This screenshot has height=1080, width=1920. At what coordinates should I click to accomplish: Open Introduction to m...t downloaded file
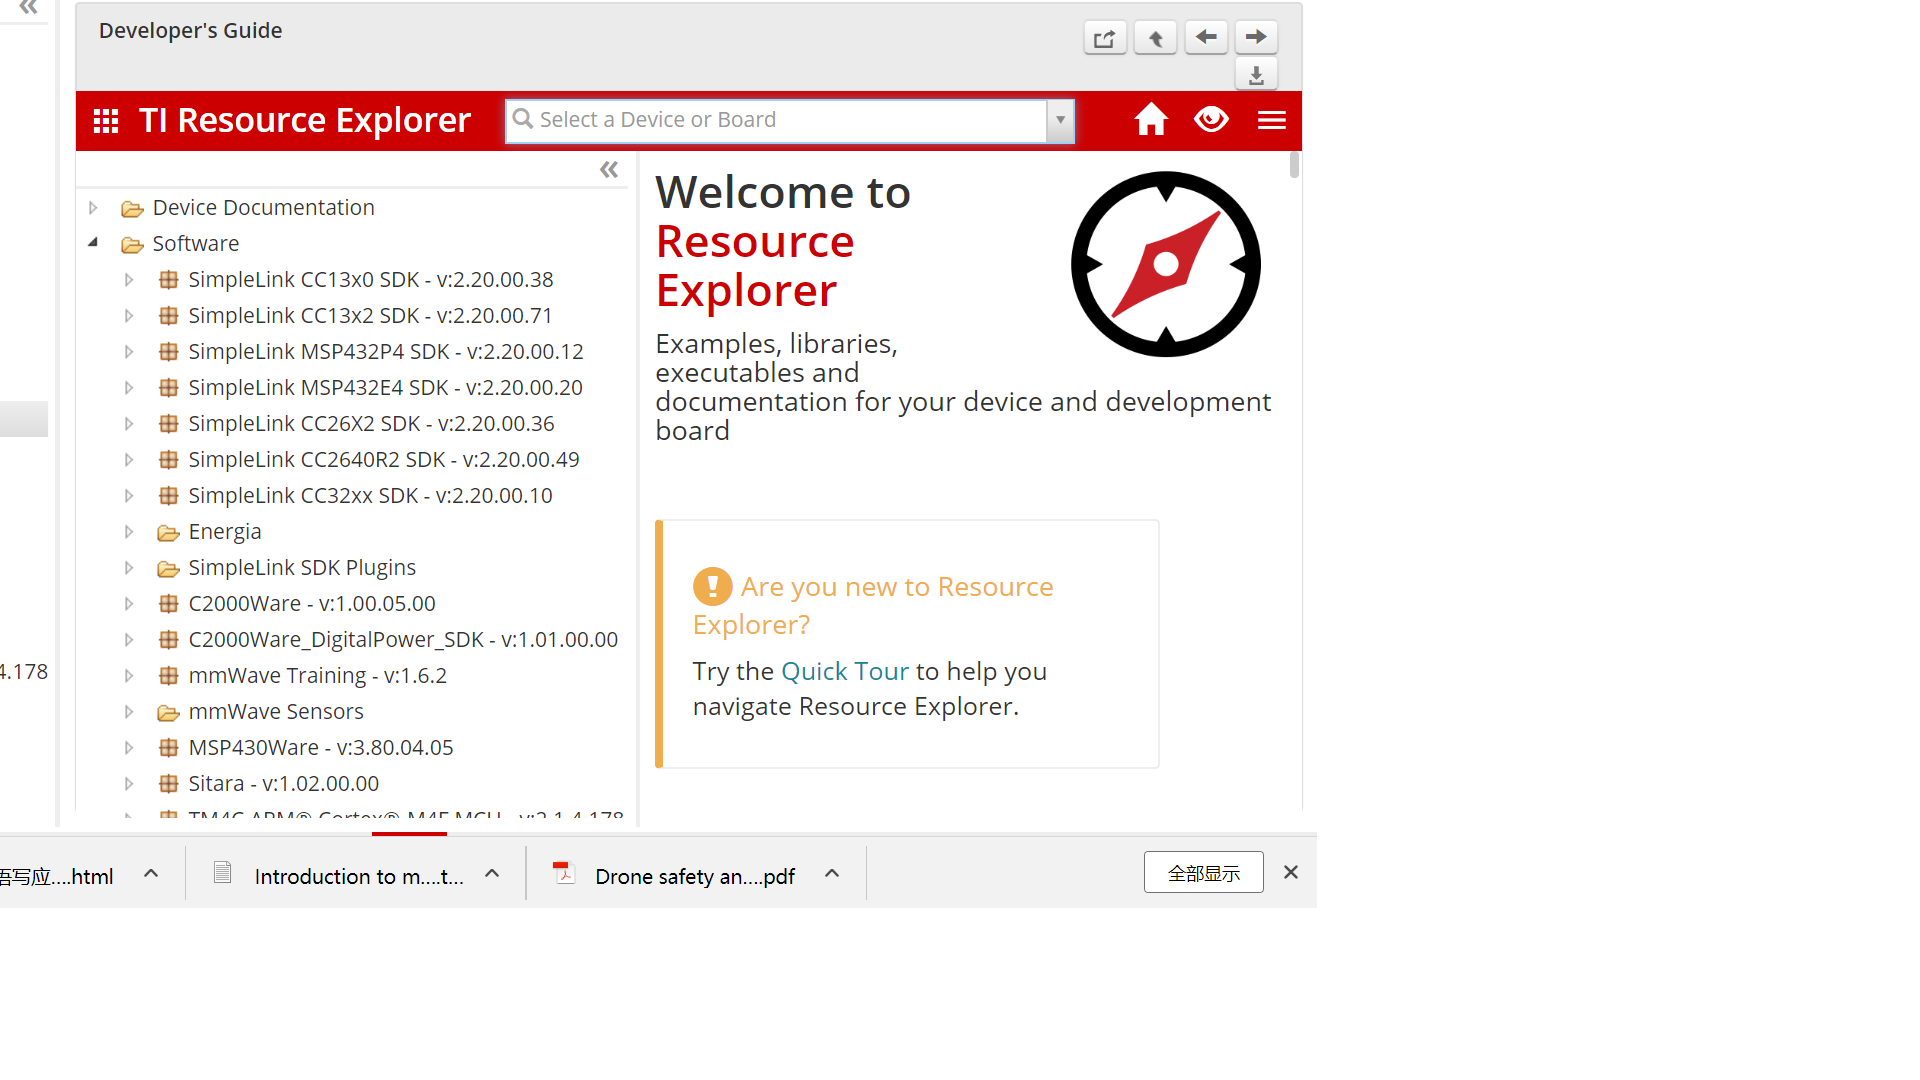(x=358, y=876)
